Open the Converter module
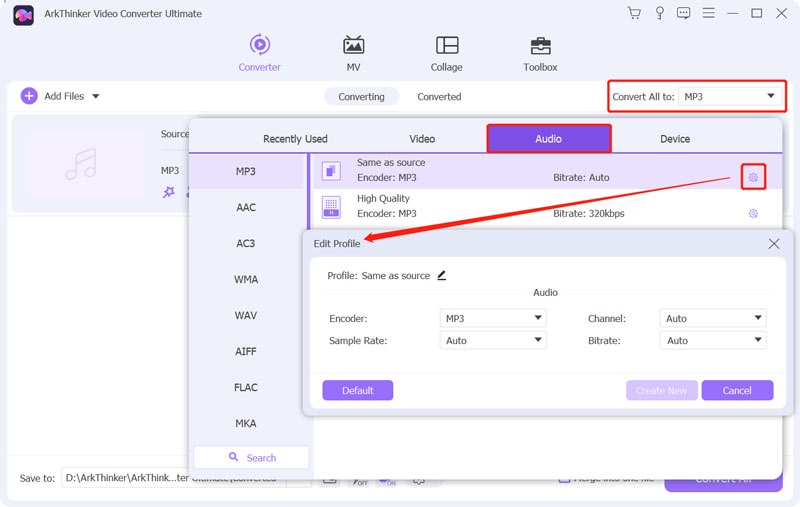Screen dimensions: 800x507 coord(260,53)
